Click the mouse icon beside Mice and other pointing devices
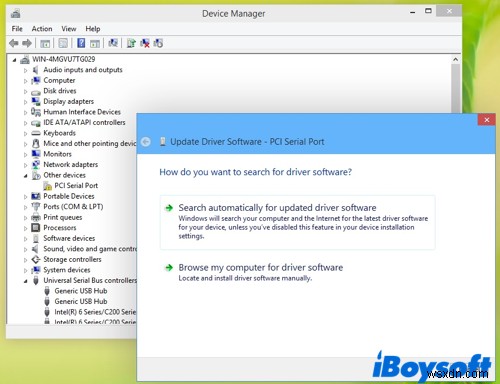Image resolution: width=500 pixels, height=384 pixels. (x=36, y=143)
